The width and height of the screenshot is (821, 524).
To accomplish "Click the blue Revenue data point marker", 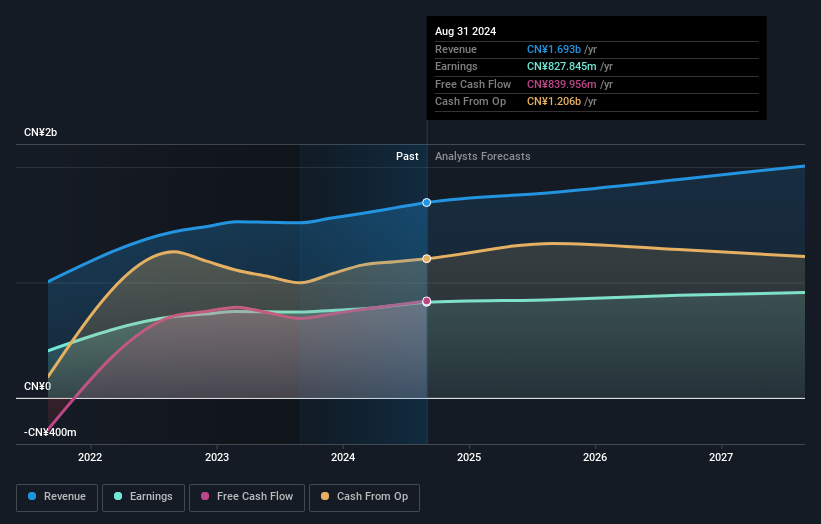I will (427, 203).
